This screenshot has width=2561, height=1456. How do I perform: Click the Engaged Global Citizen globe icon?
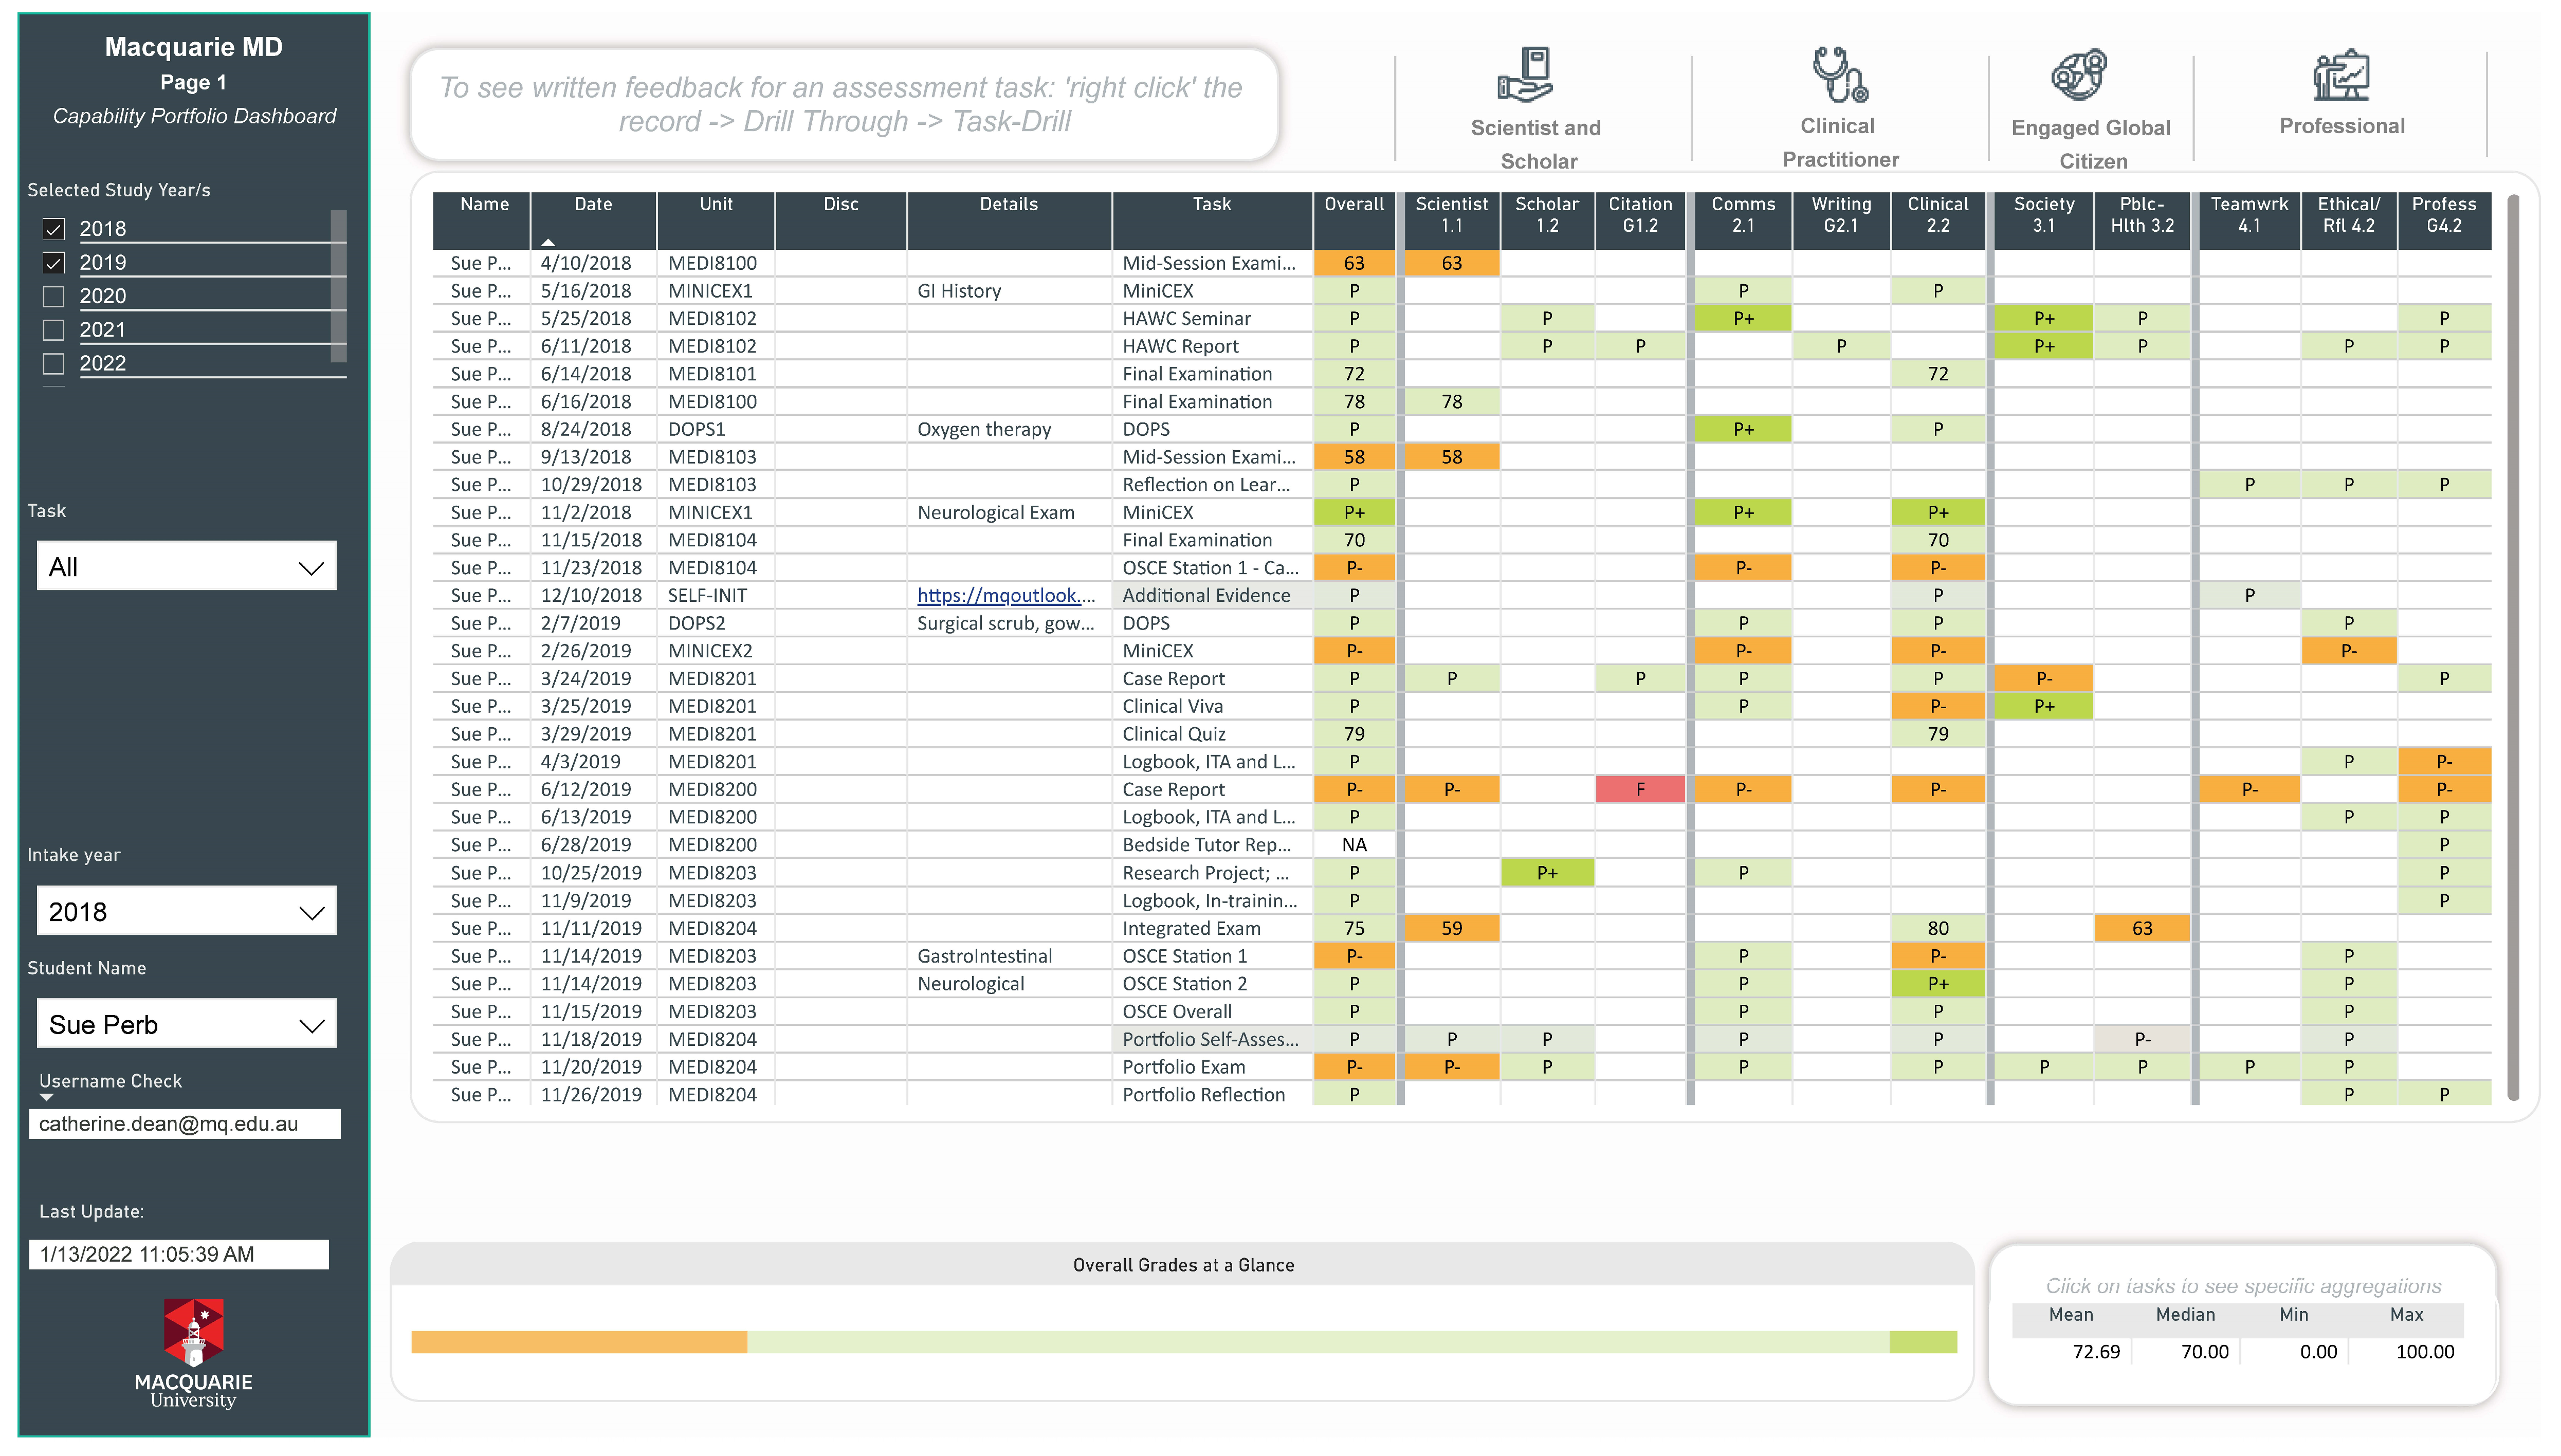click(x=2079, y=75)
